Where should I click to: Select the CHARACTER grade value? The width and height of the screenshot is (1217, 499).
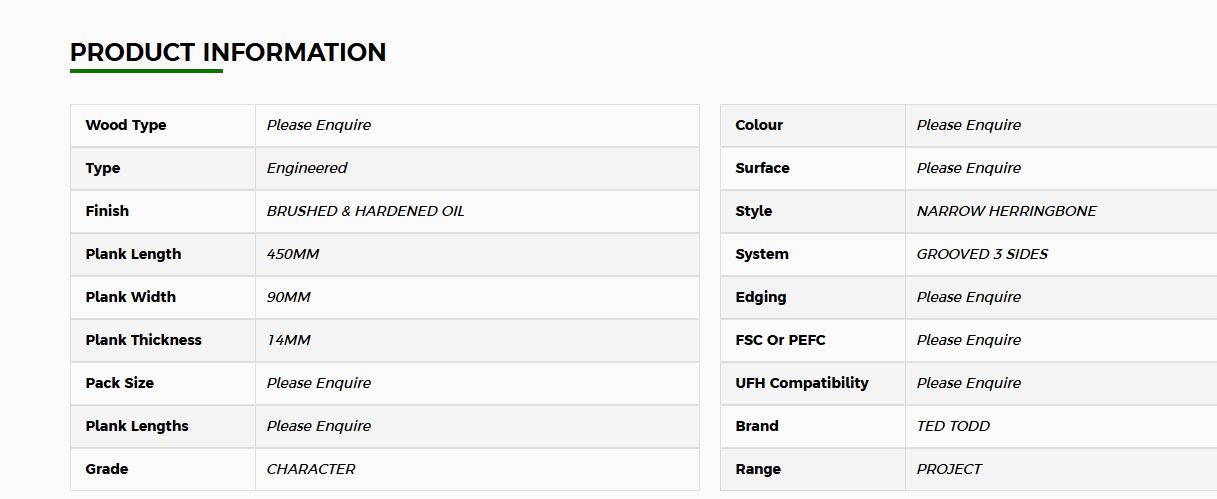tap(311, 469)
